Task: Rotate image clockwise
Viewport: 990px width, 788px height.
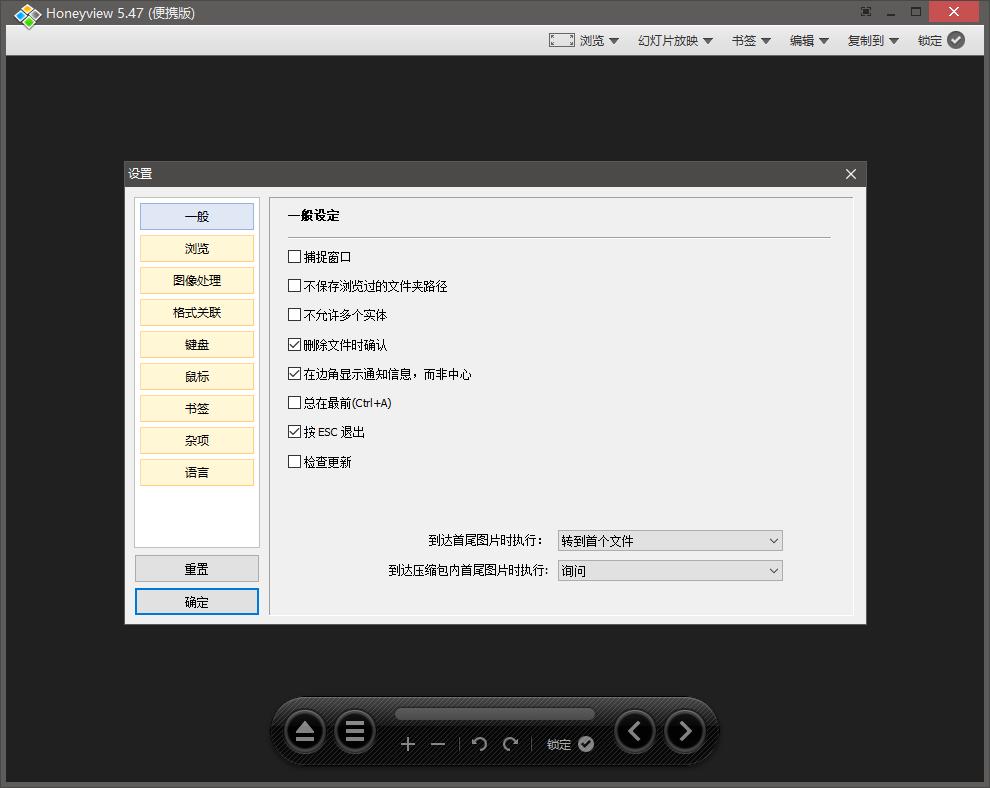Action: (x=509, y=744)
